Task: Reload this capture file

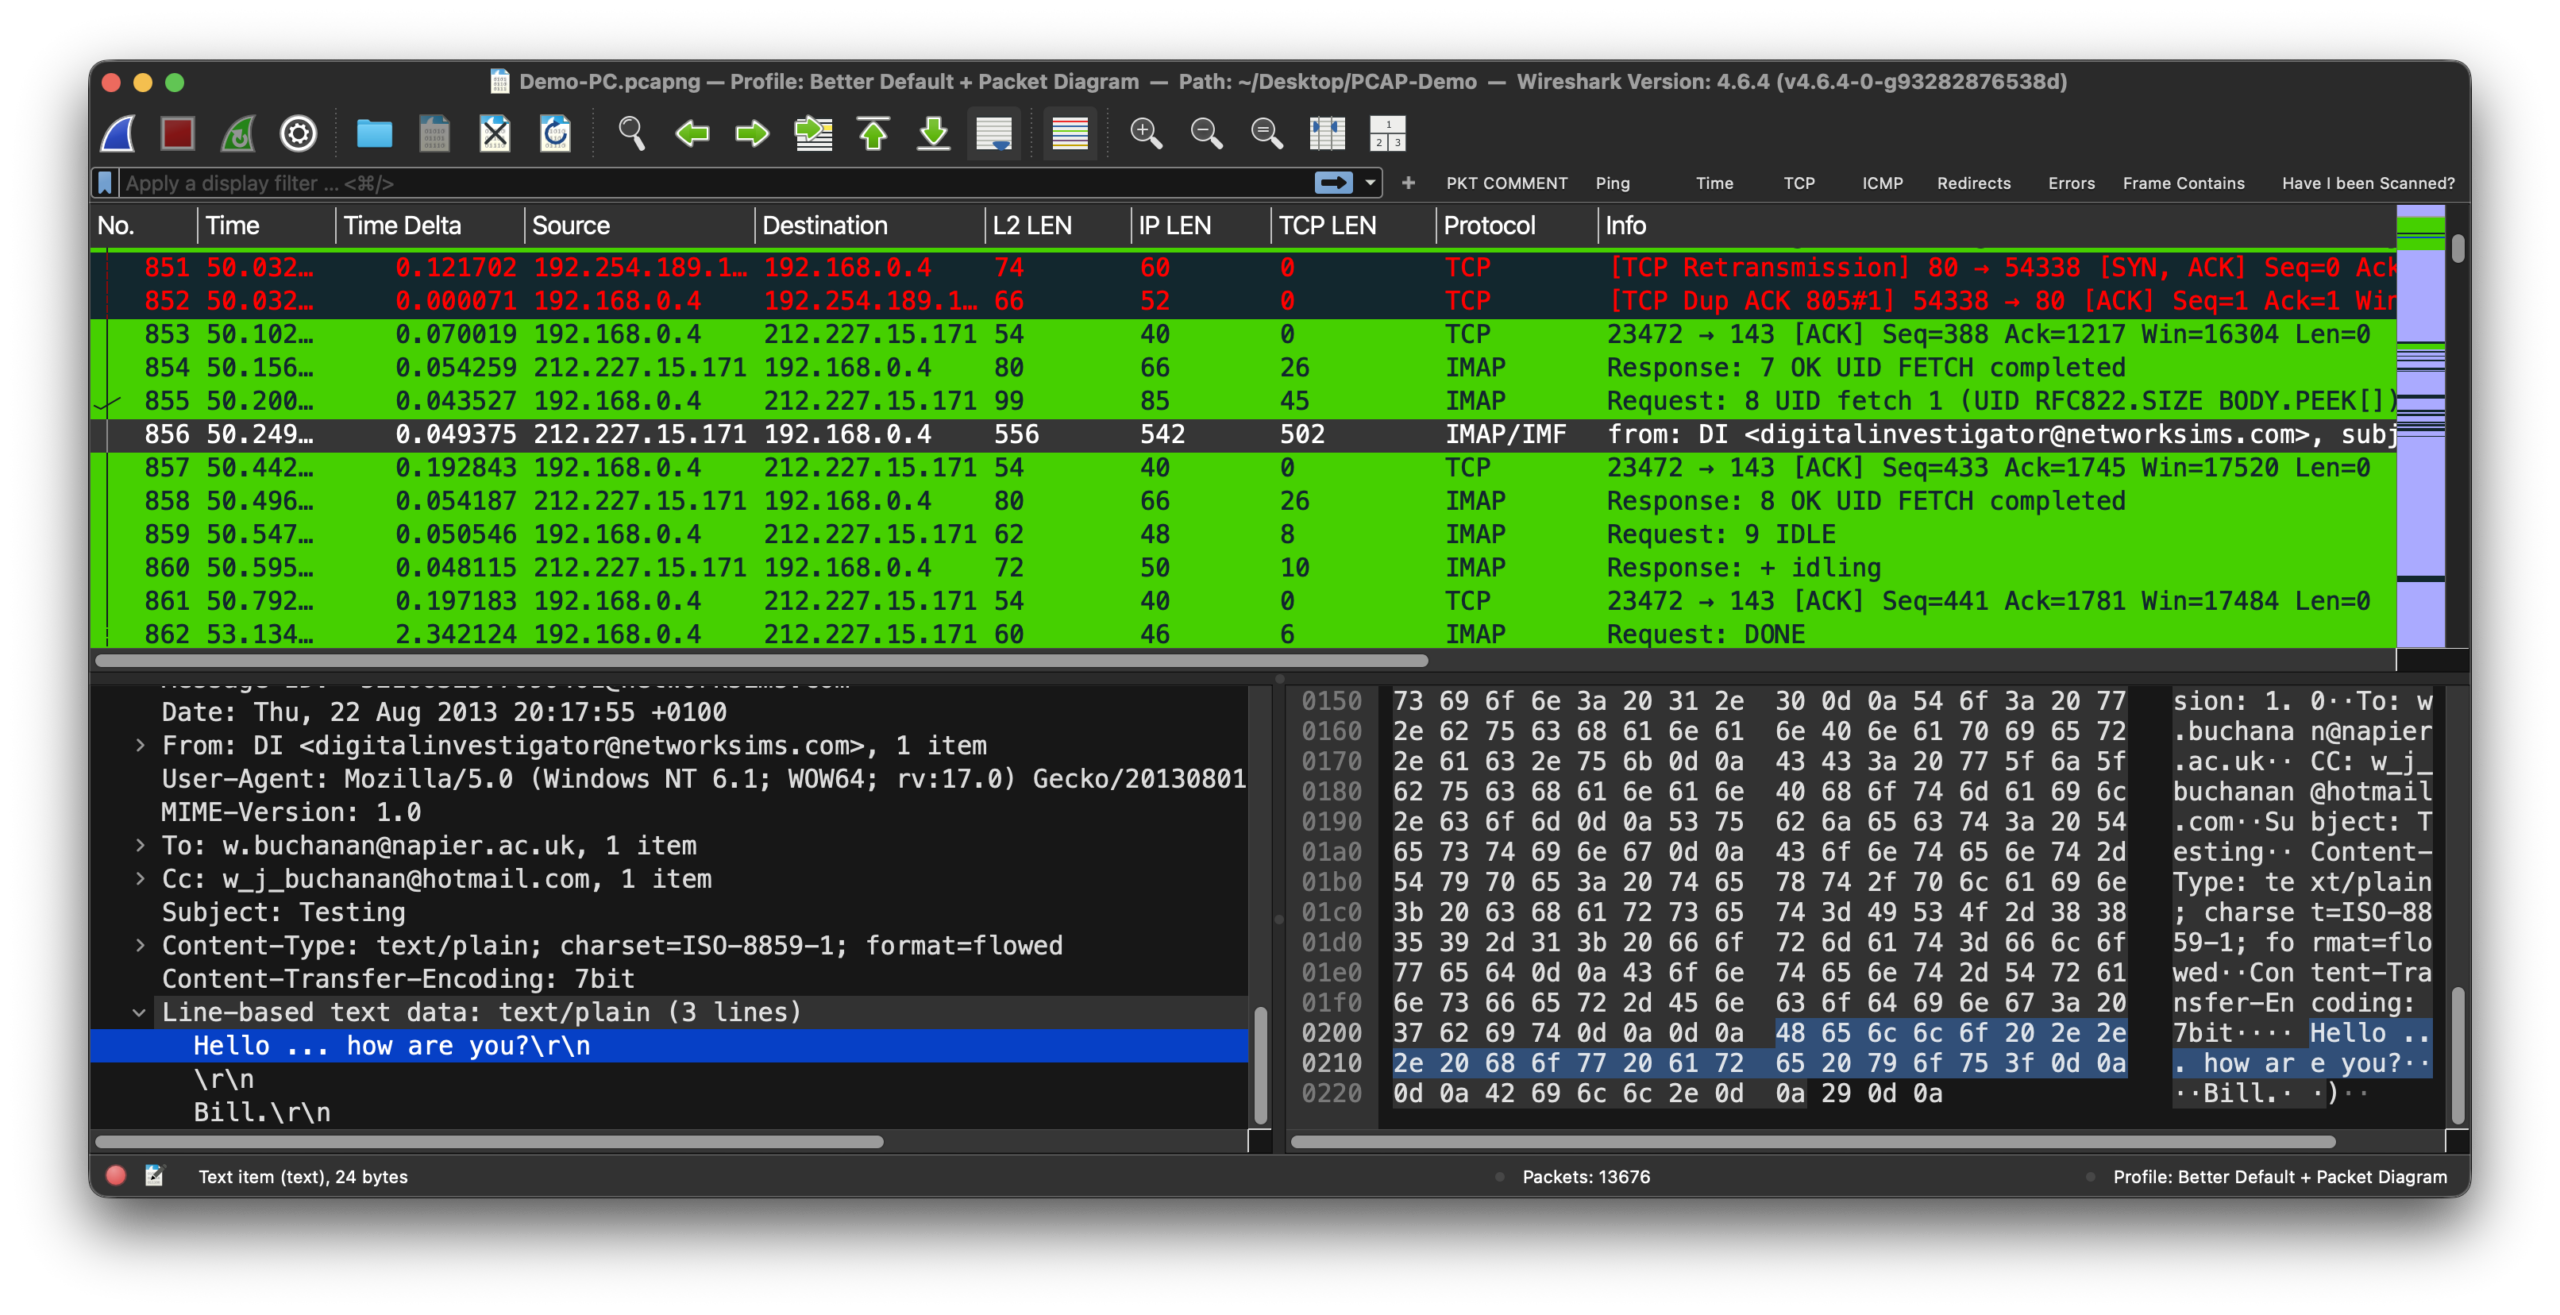Action: click(x=555, y=133)
